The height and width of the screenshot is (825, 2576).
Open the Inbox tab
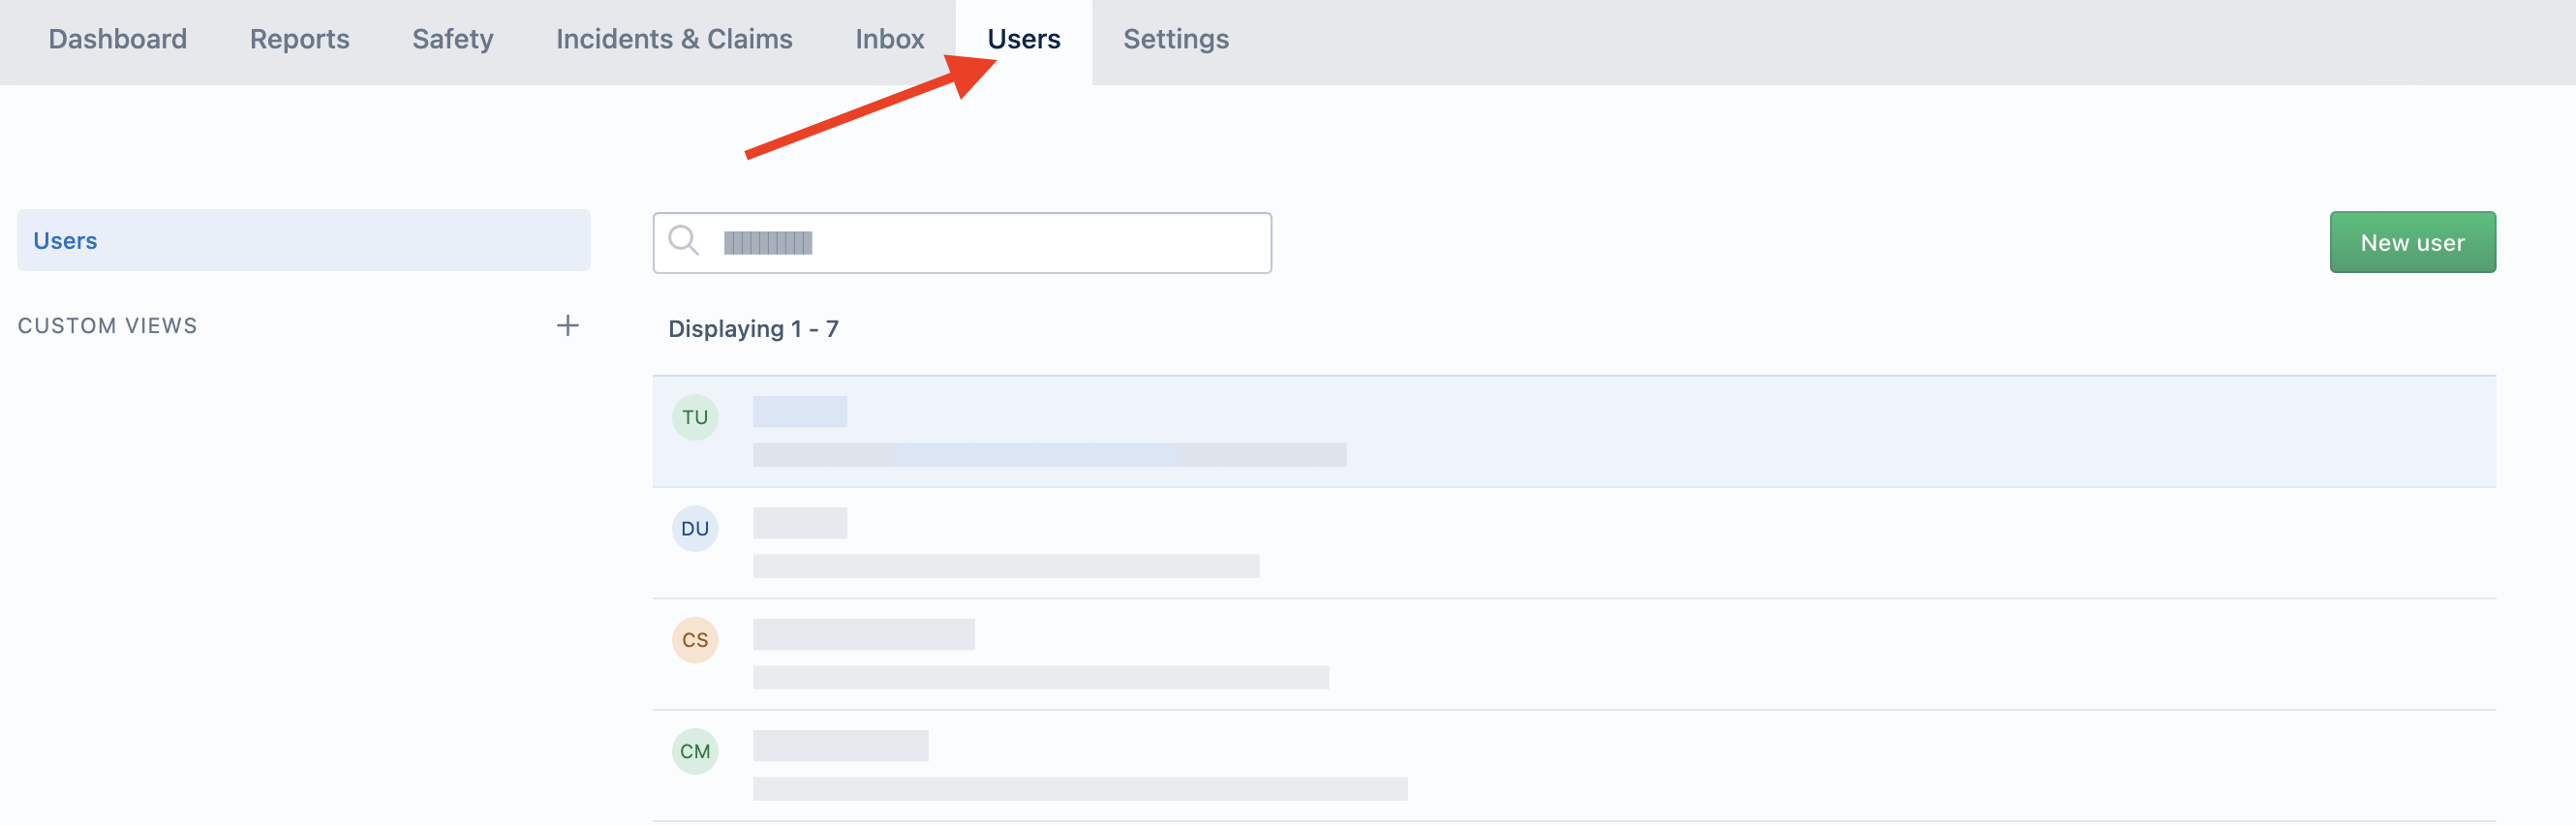pos(889,39)
